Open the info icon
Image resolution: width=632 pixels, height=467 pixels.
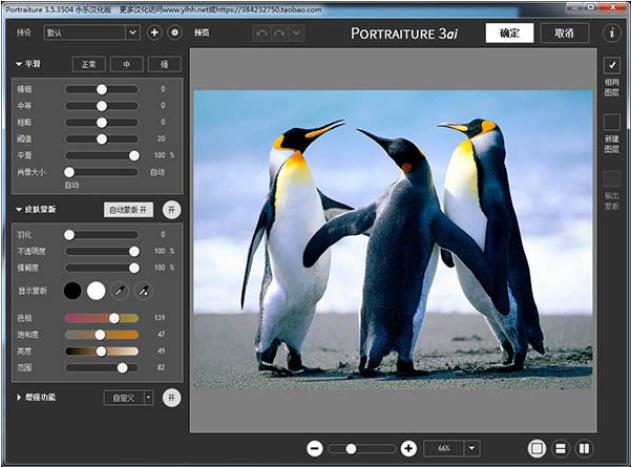(612, 33)
